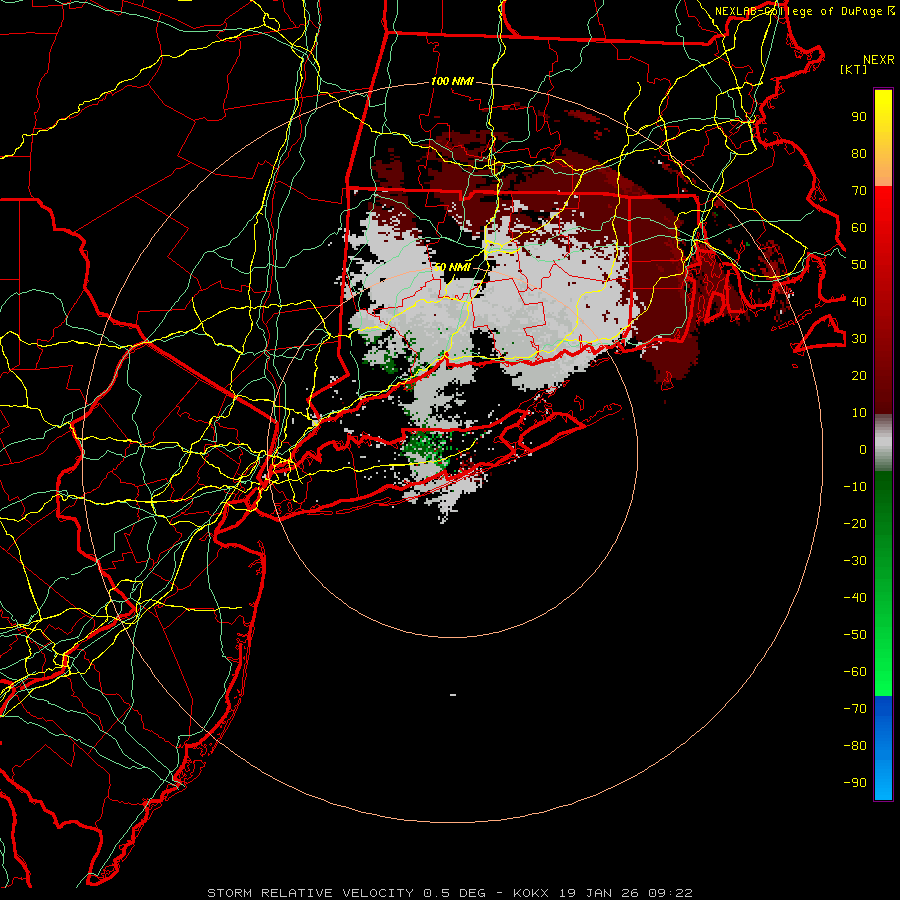Click the -80 value on color scale
900x900 pixels.
[855, 746]
